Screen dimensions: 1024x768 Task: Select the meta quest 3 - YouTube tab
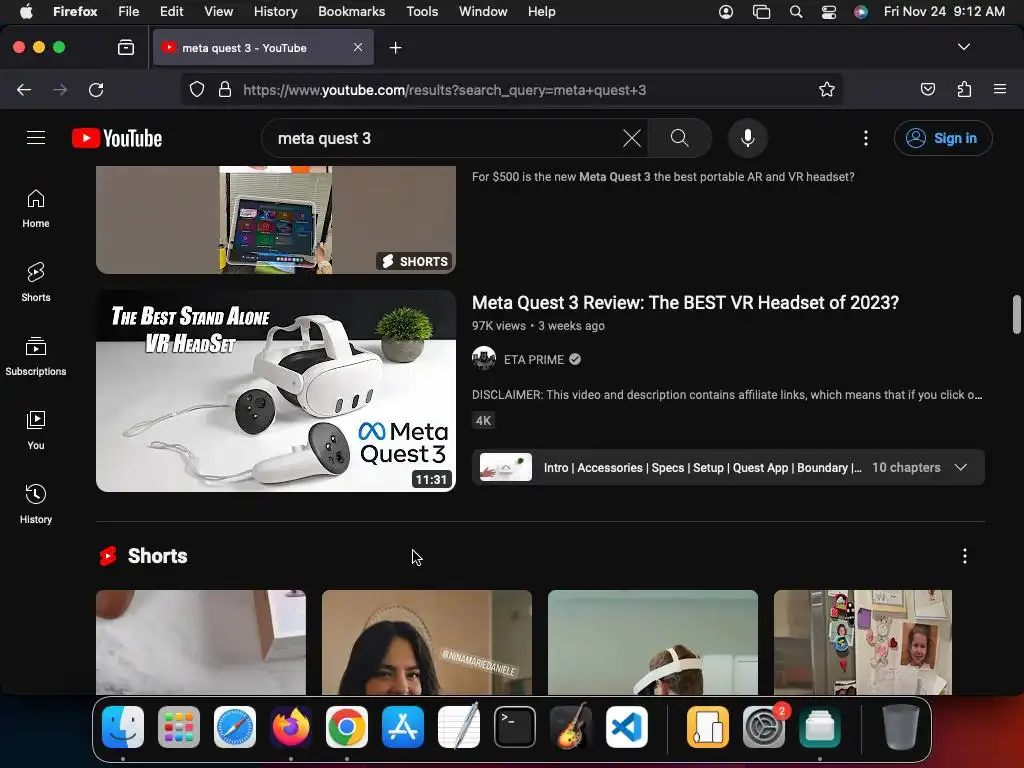(x=264, y=48)
